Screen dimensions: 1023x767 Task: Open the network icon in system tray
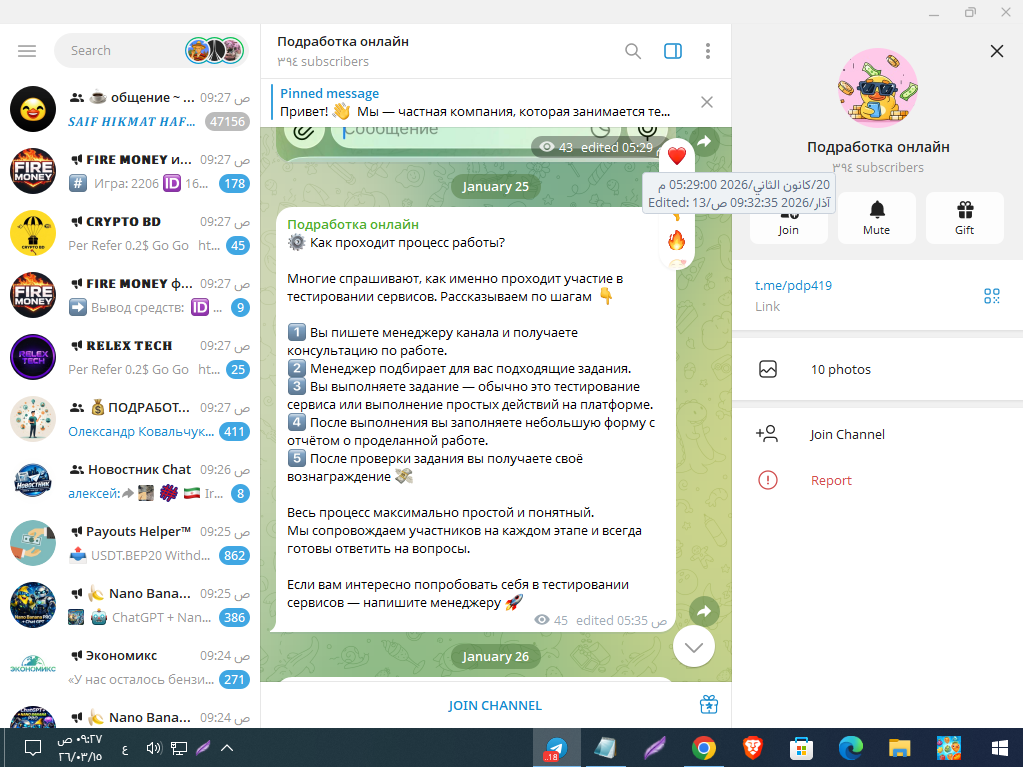click(x=179, y=748)
